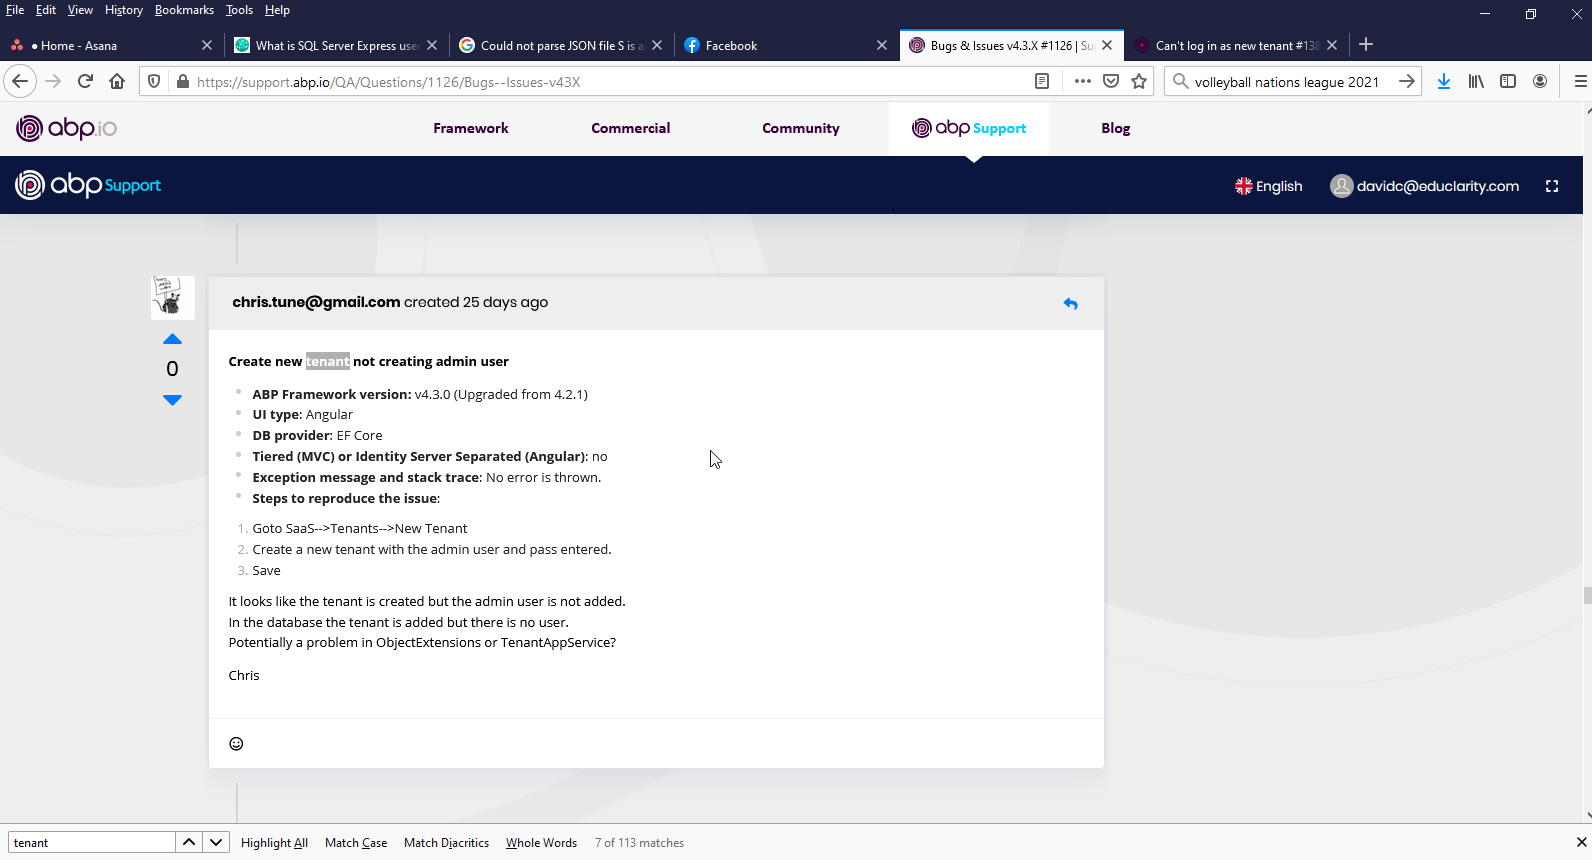Click chris.tune's avatar thumbnail
1592x860 pixels.
(172, 297)
